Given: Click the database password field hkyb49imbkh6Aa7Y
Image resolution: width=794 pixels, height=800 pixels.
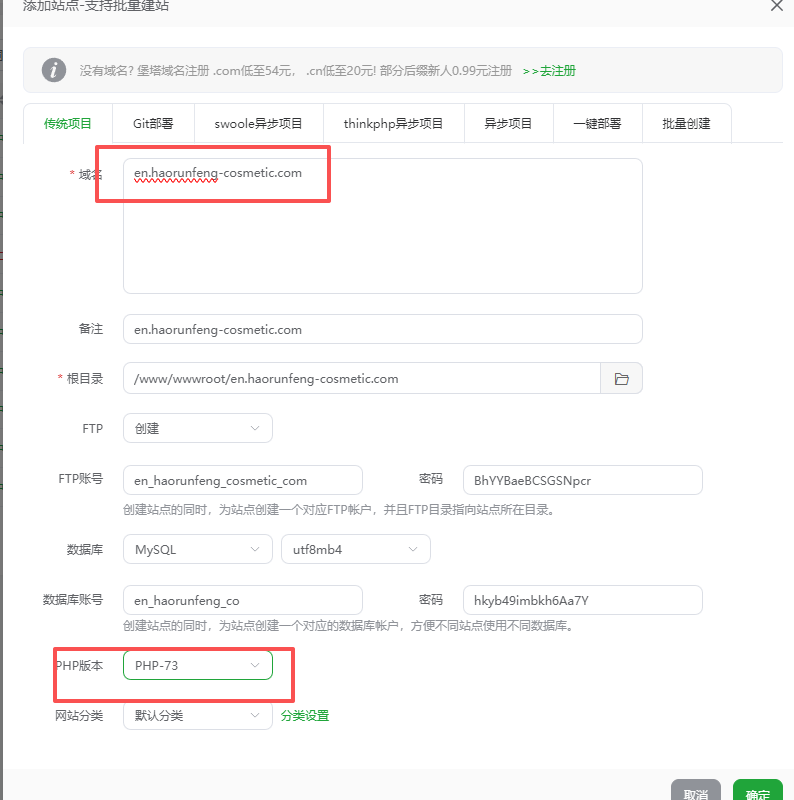Looking at the screenshot, I should pyautogui.click(x=583, y=600).
